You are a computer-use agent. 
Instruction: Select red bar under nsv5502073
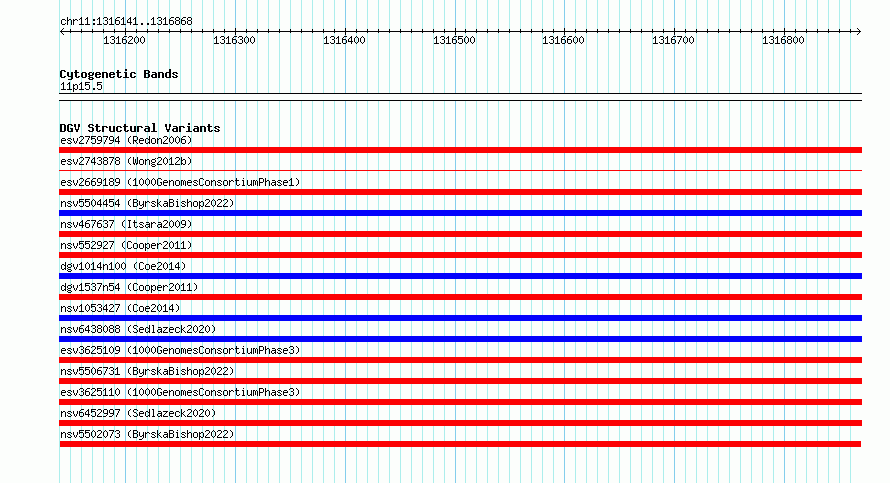[x=460, y=444]
